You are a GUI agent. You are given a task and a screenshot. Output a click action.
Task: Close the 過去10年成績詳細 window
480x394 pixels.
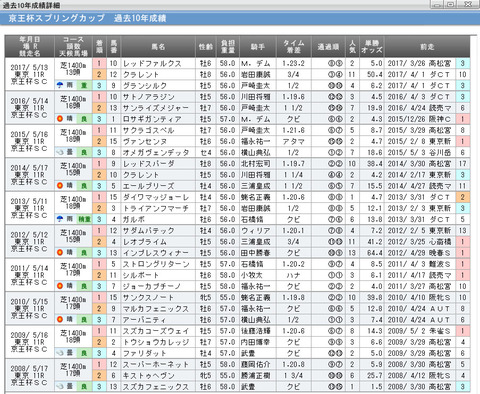click(468, 4)
